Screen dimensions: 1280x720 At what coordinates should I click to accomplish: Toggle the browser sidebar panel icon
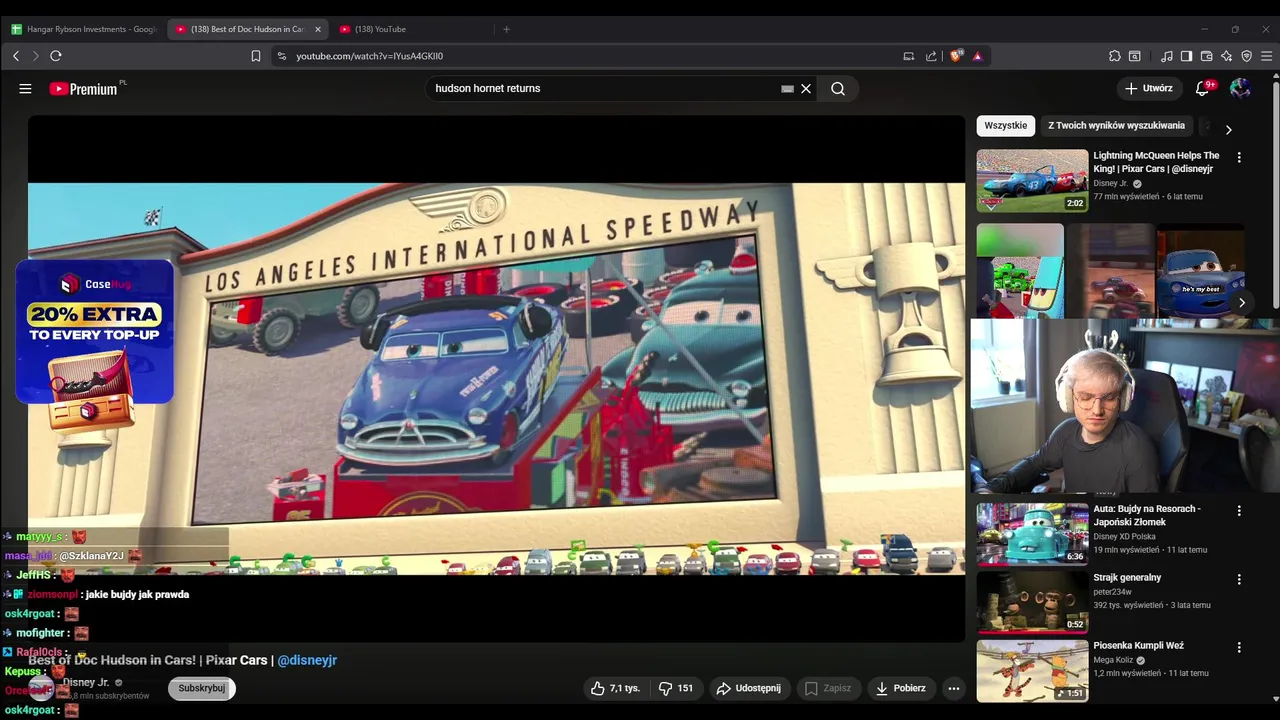(1186, 56)
